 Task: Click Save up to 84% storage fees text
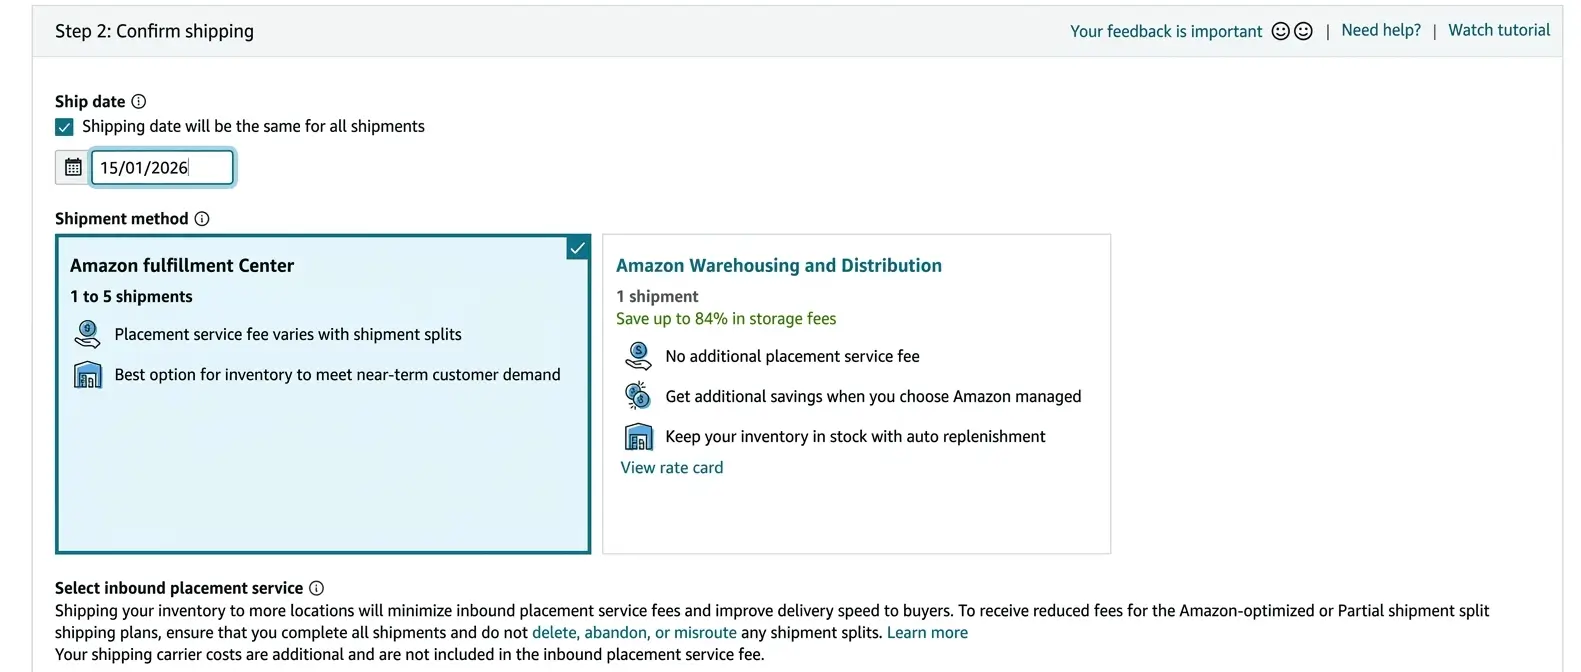pos(726,318)
